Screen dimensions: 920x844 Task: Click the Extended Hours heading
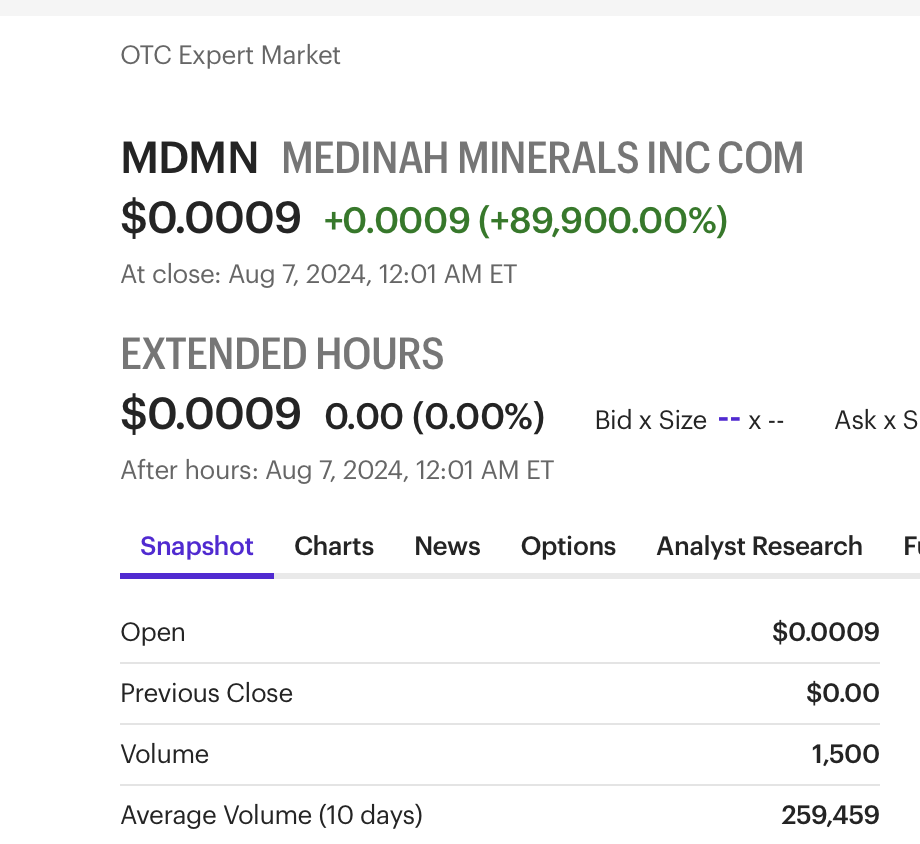(282, 355)
